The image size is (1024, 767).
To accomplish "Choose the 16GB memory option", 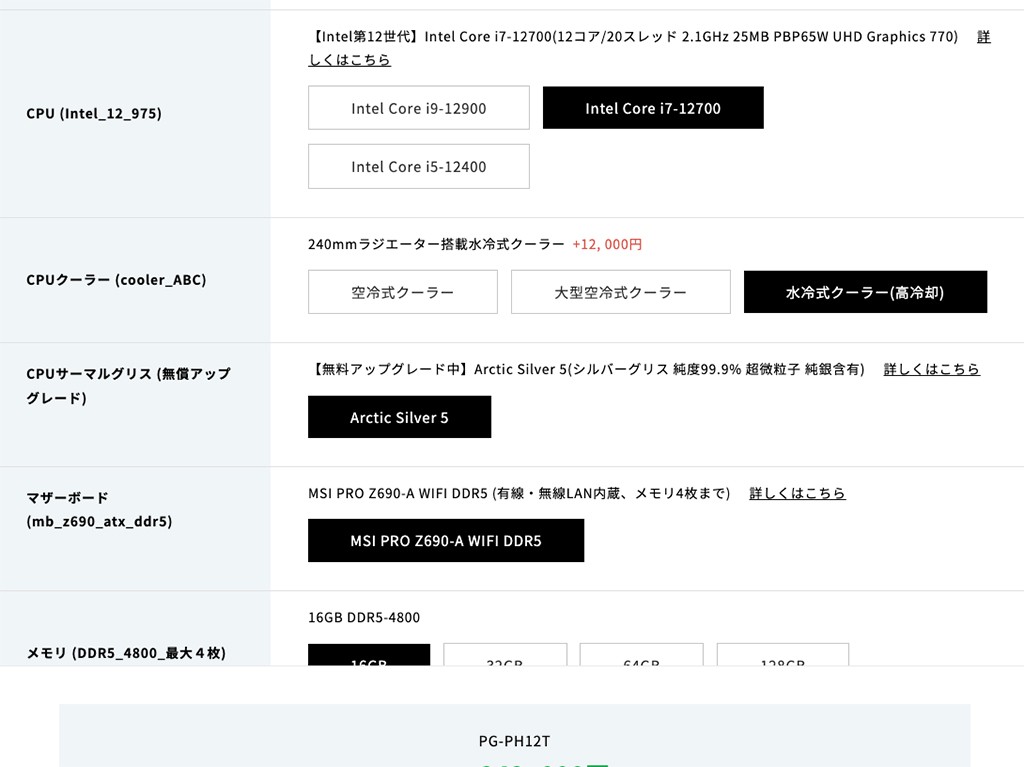I will (369, 656).
